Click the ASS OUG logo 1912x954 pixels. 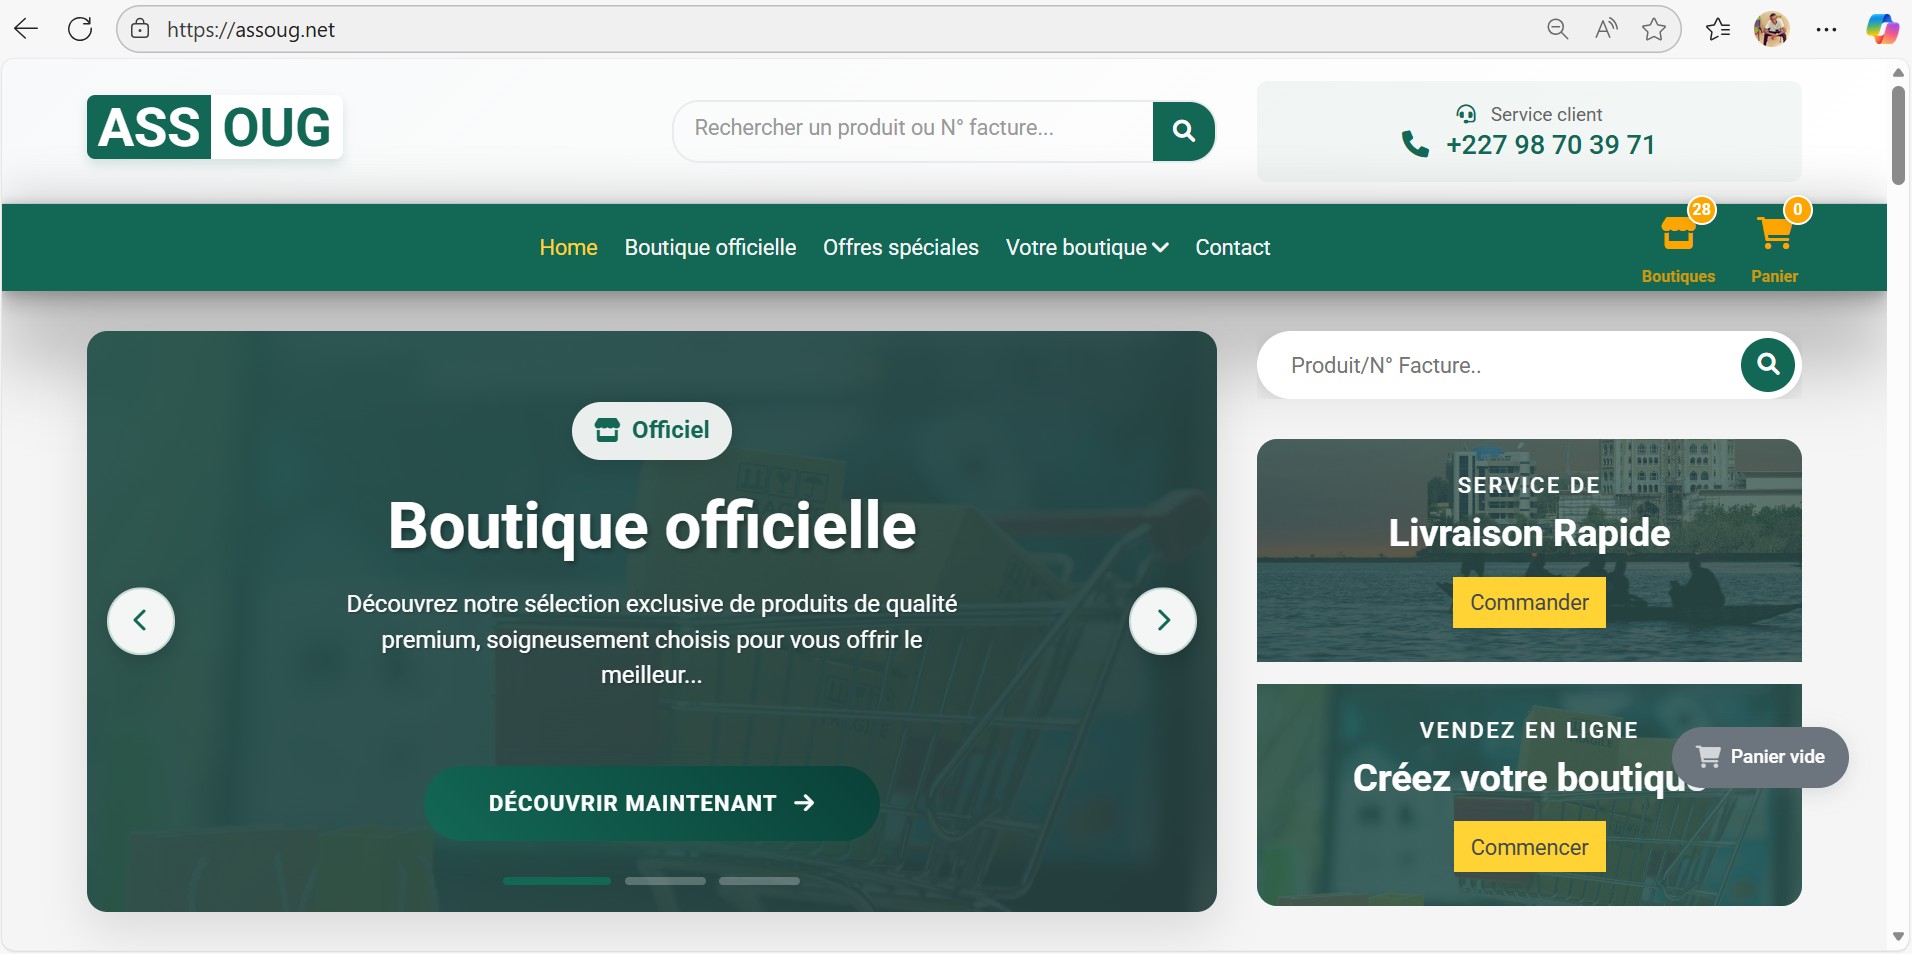click(x=212, y=127)
